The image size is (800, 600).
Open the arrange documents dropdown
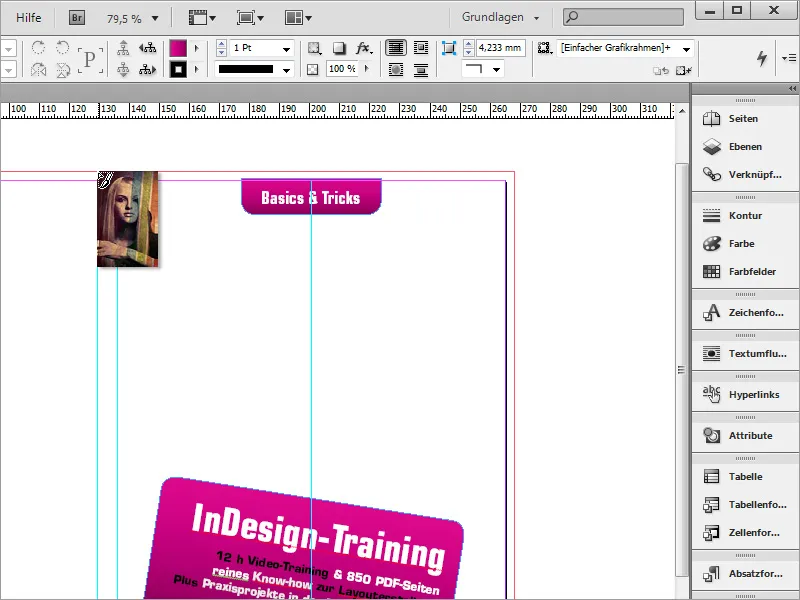(x=298, y=18)
